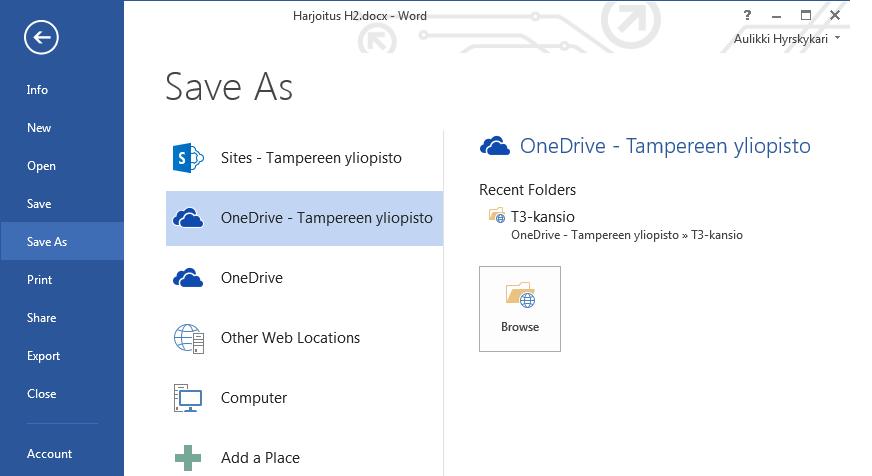Click the T3-kansio folder icon
The width and height of the screenshot is (872, 476).
497,215
